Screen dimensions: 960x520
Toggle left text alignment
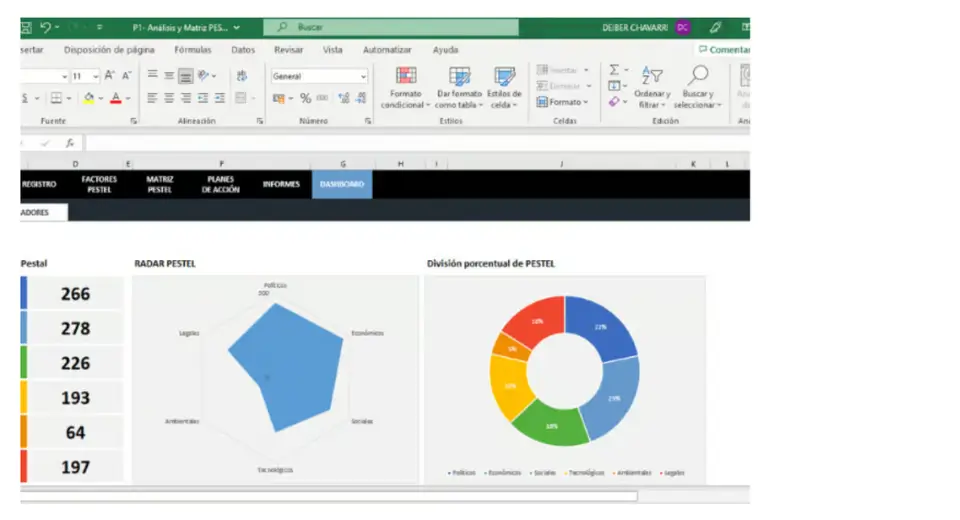[152, 98]
